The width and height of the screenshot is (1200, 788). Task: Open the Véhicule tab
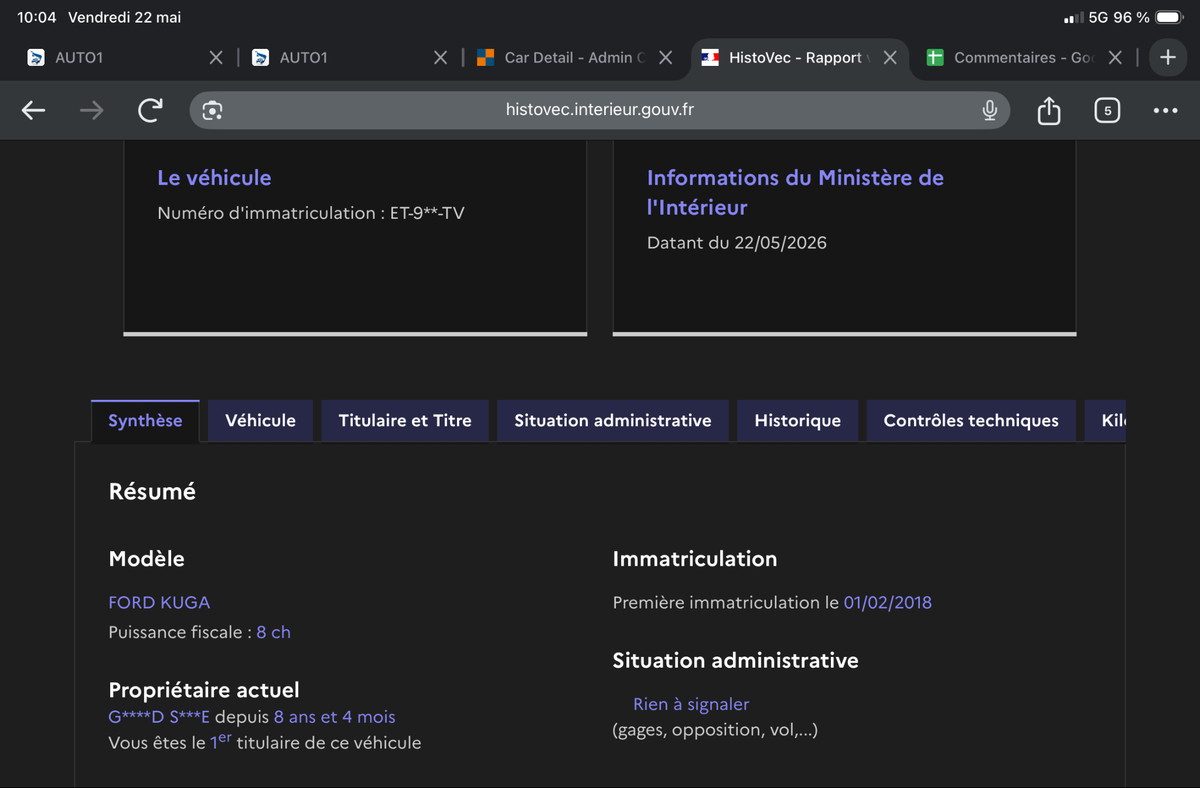click(261, 421)
